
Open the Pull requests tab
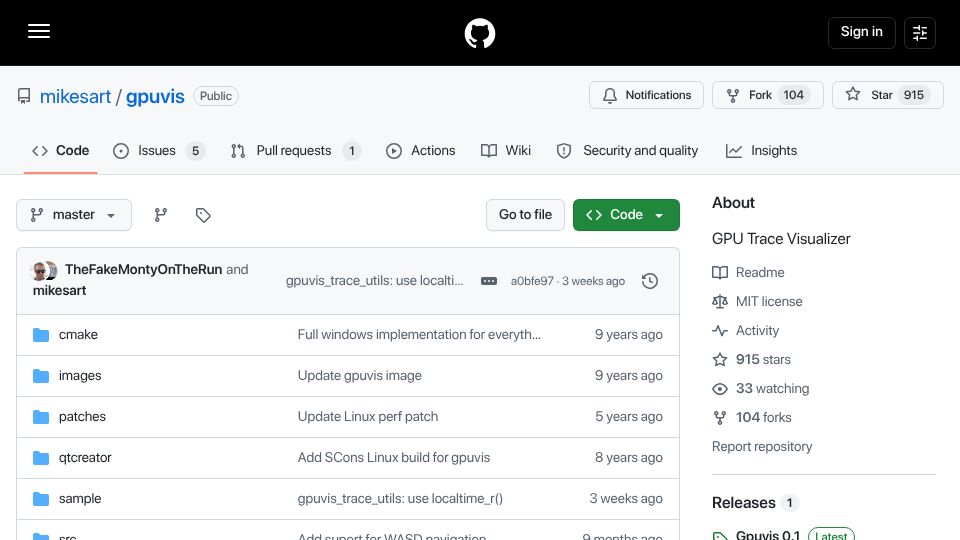pos(296,151)
